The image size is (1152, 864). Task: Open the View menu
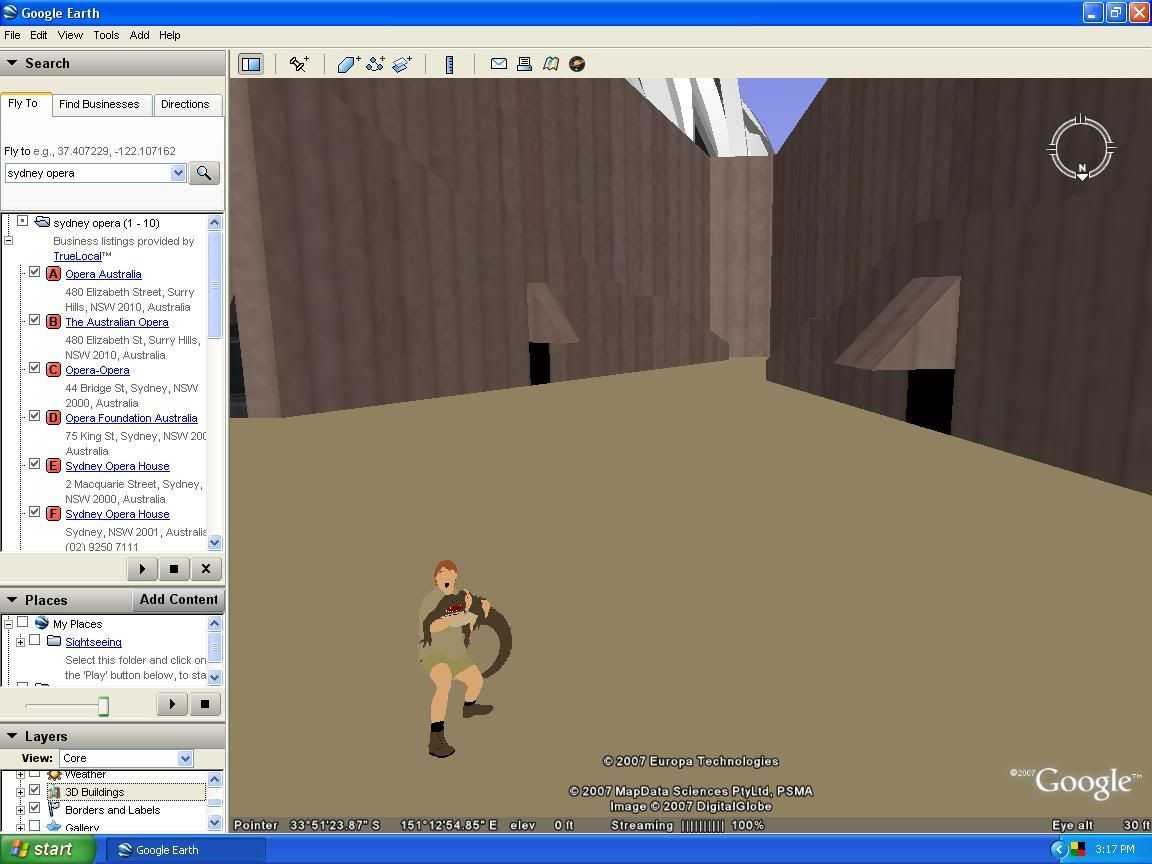[x=70, y=35]
